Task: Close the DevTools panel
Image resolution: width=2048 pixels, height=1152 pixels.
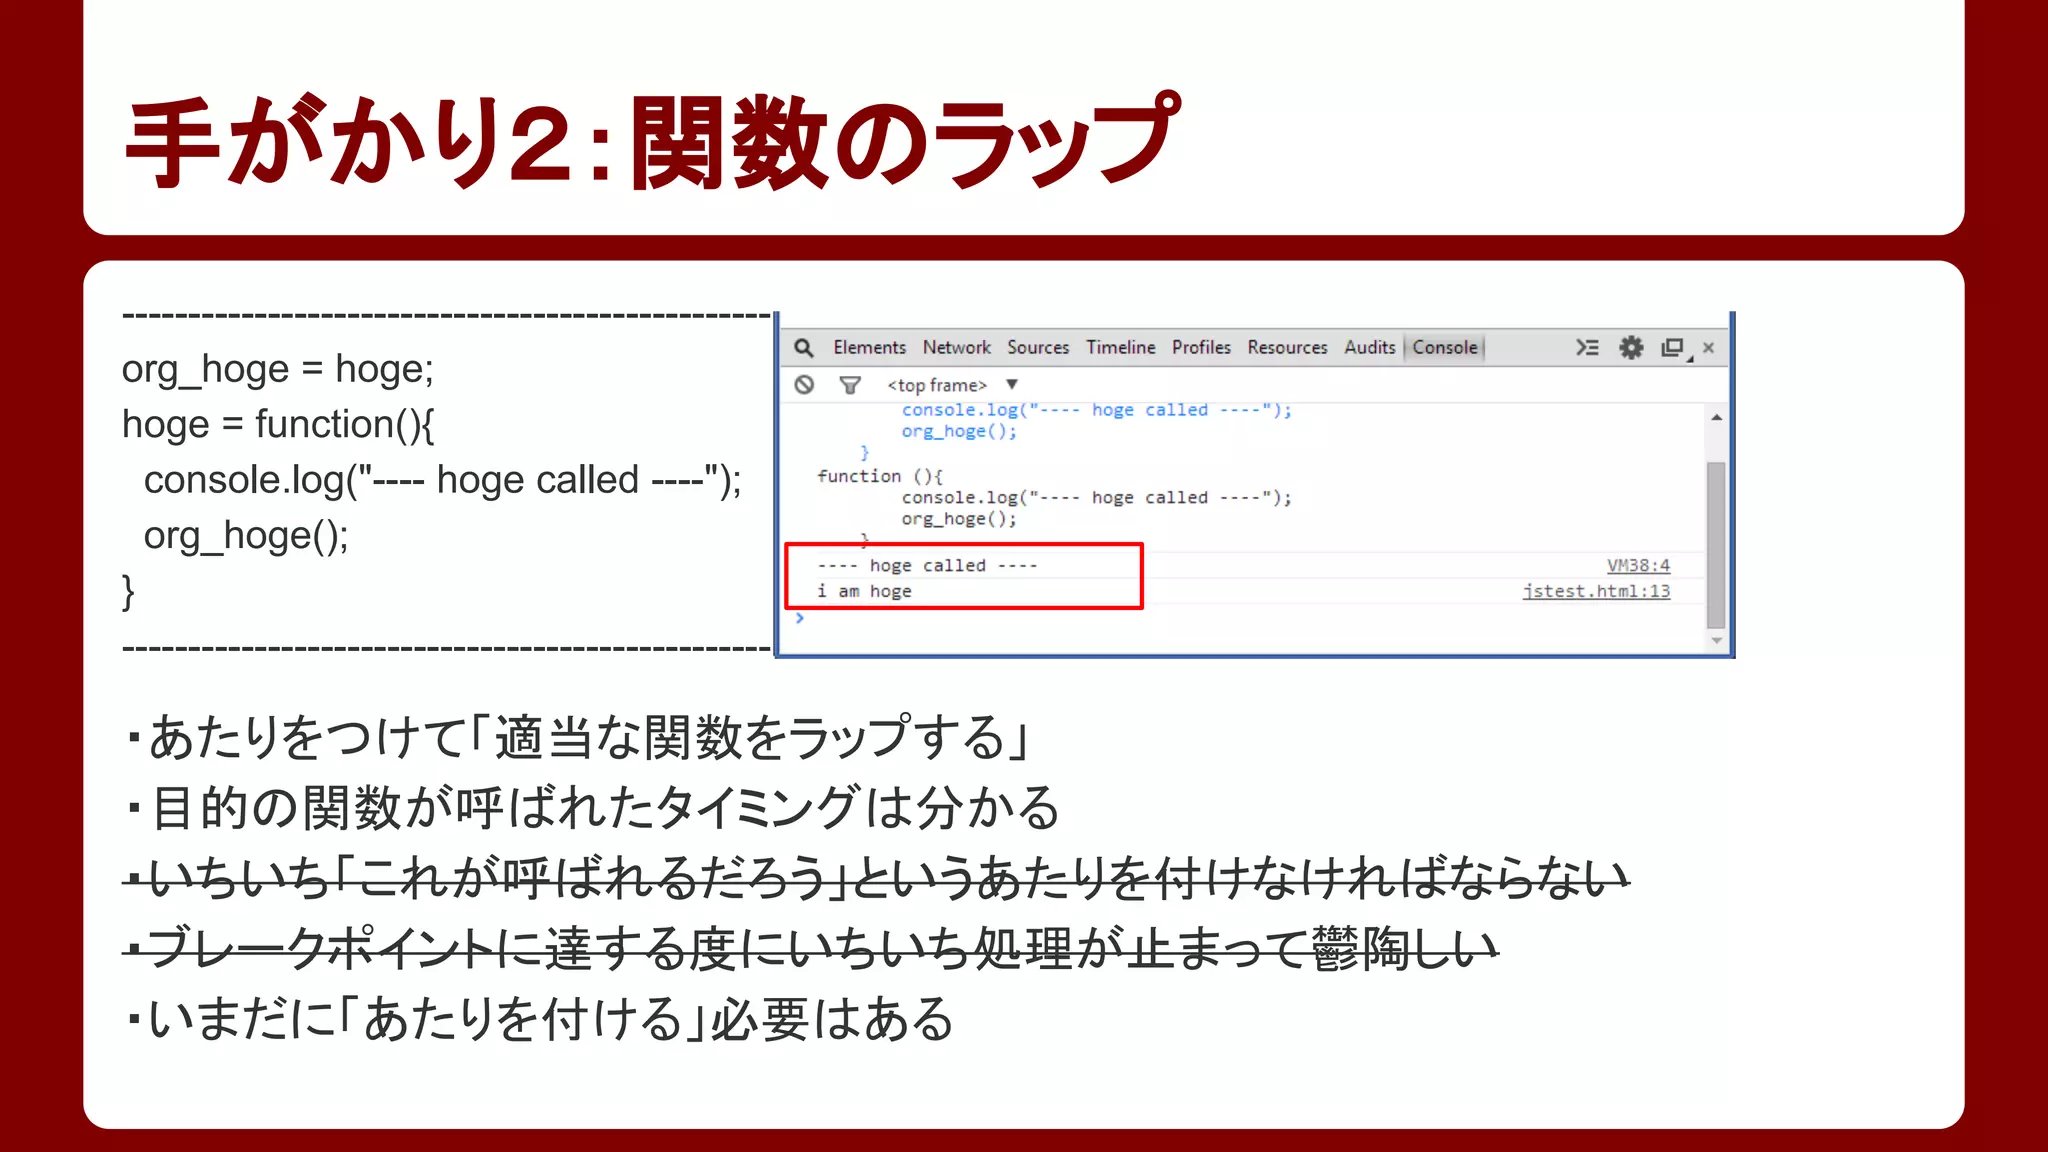Action: coord(1709,347)
